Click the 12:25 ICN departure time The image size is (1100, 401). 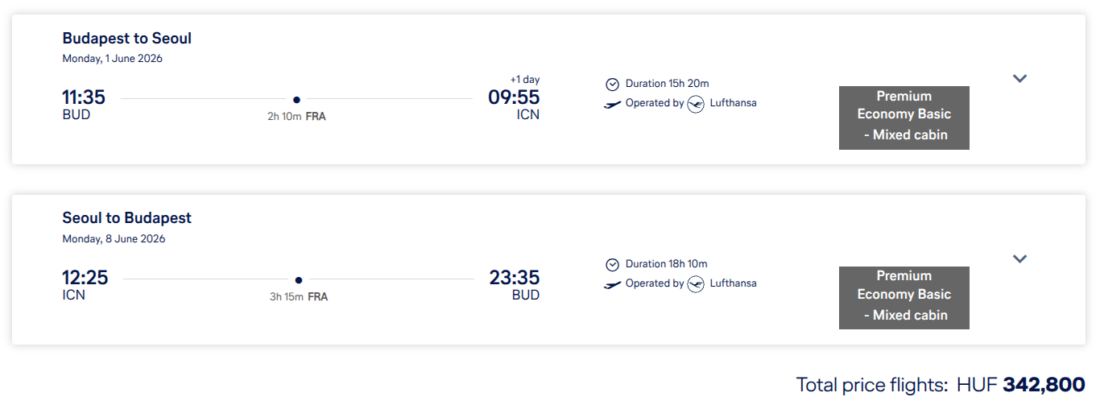point(85,278)
